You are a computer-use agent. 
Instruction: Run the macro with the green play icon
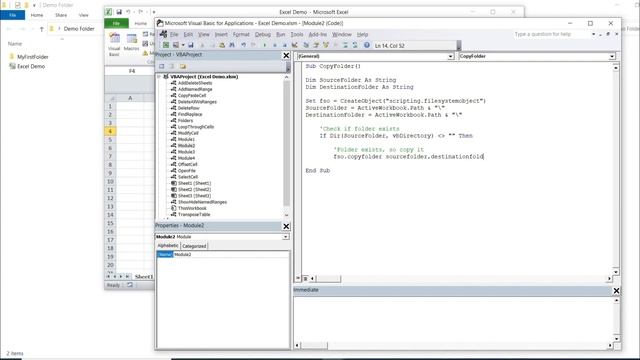point(264,45)
